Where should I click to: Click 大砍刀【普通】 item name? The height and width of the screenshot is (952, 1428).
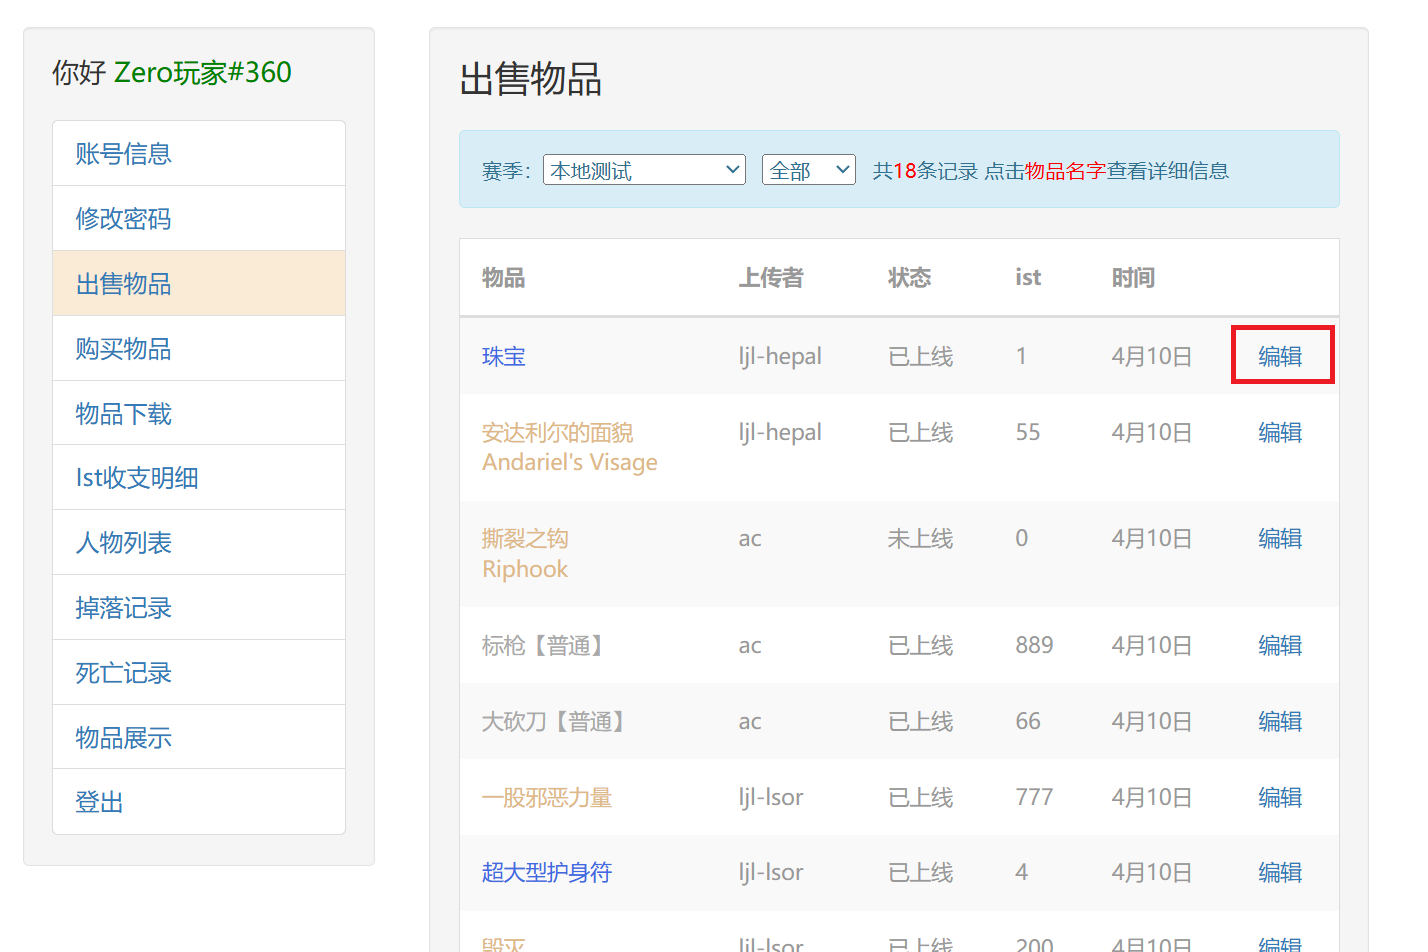pos(556,722)
